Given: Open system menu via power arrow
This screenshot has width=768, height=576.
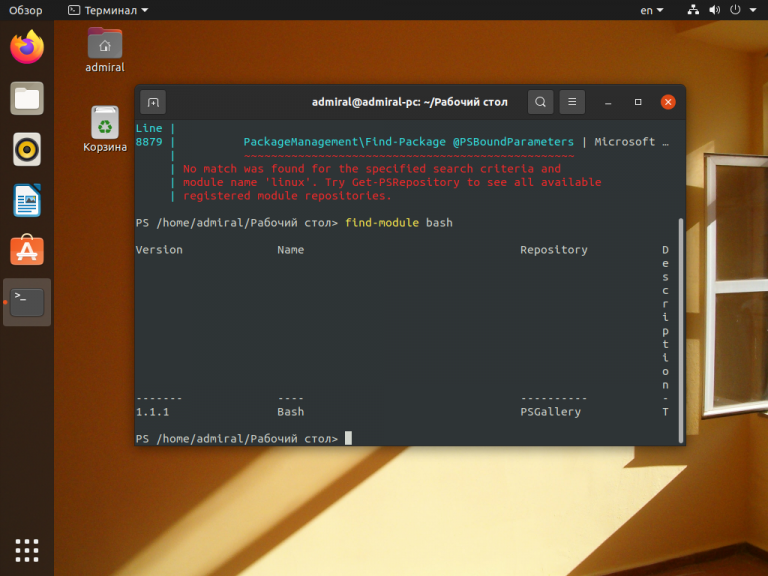Looking at the screenshot, I should (x=752, y=10).
